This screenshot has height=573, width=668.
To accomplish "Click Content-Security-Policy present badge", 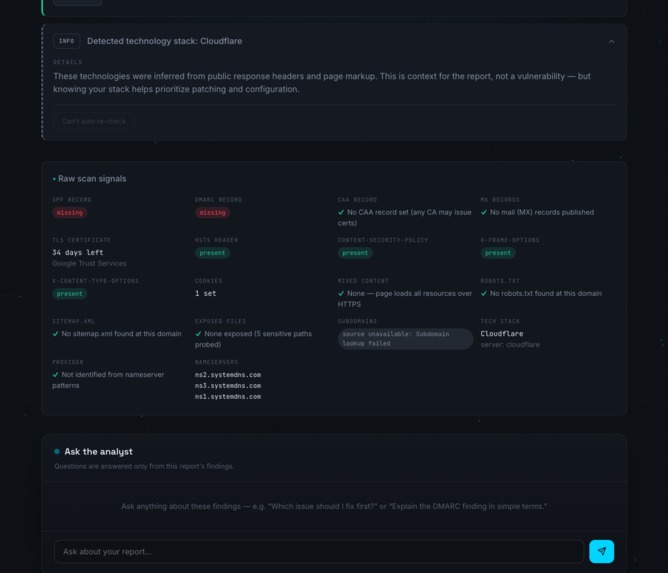I will point(355,253).
